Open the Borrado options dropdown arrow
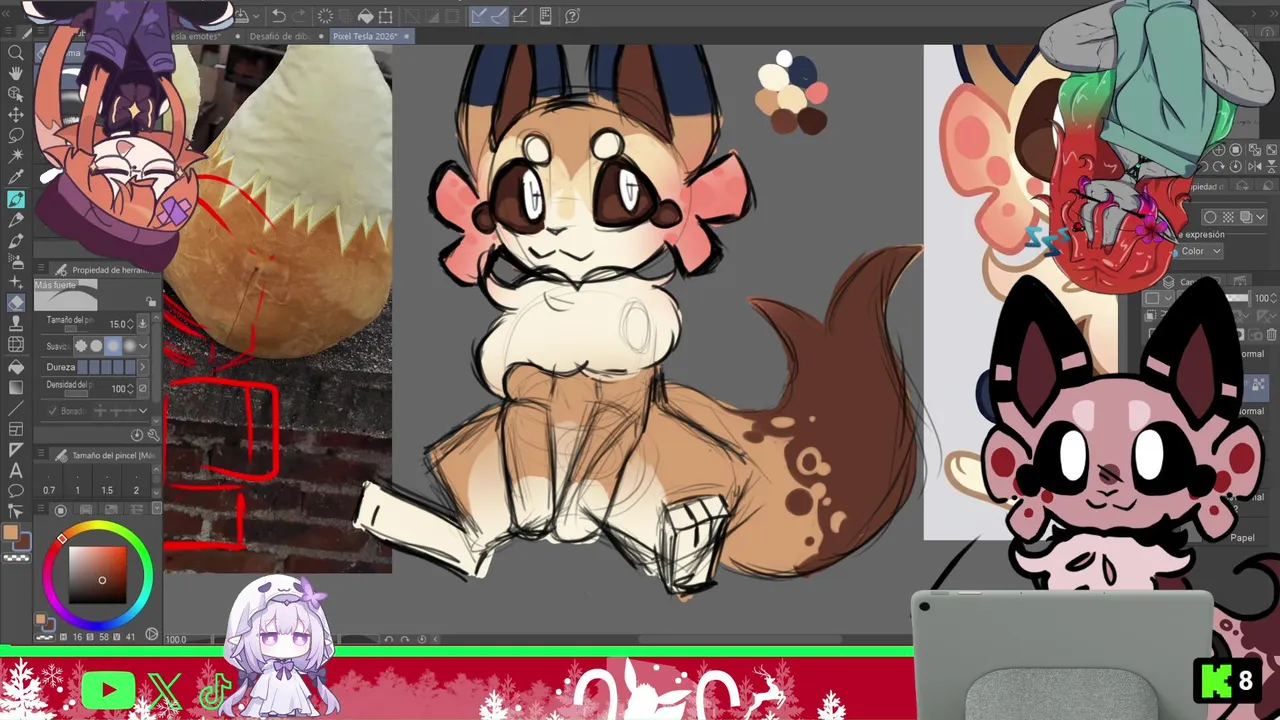This screenshot has width=1280, height=720. tap(143, 411)
